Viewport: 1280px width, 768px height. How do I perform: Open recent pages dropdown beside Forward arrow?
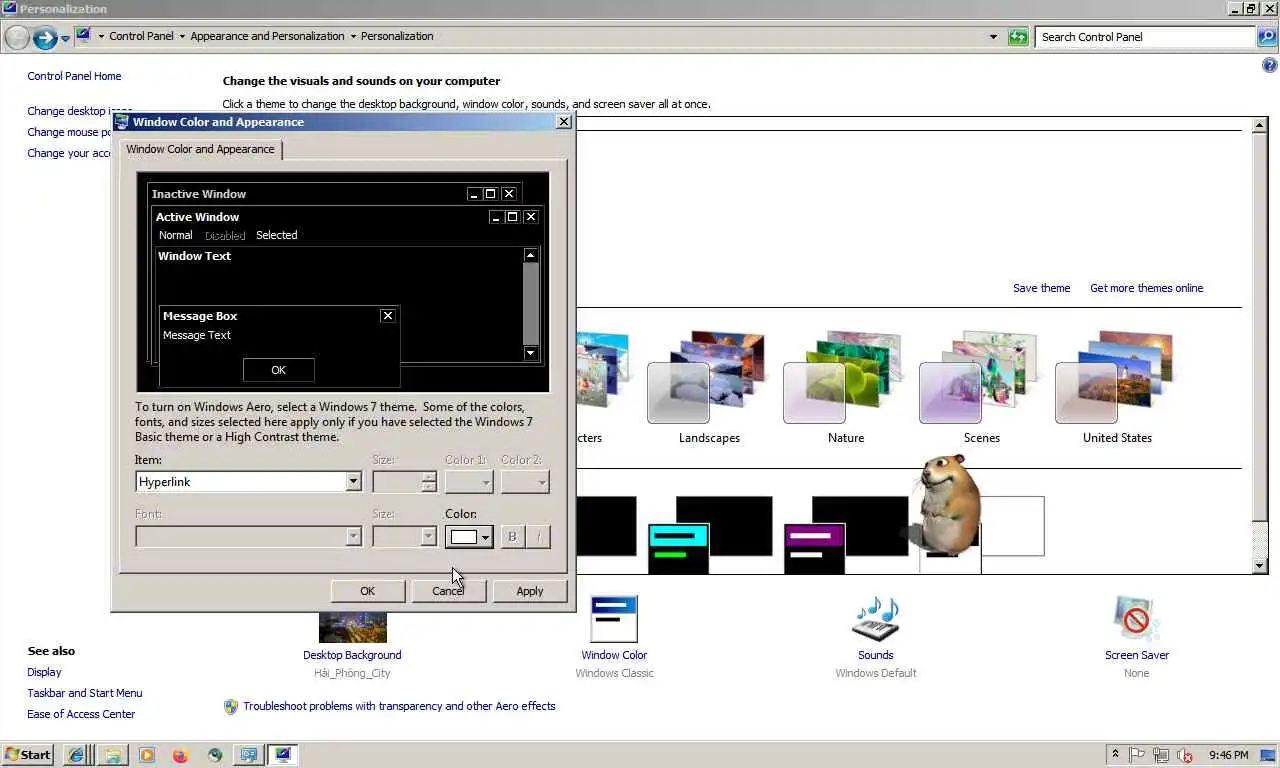[x=66, y=38]
